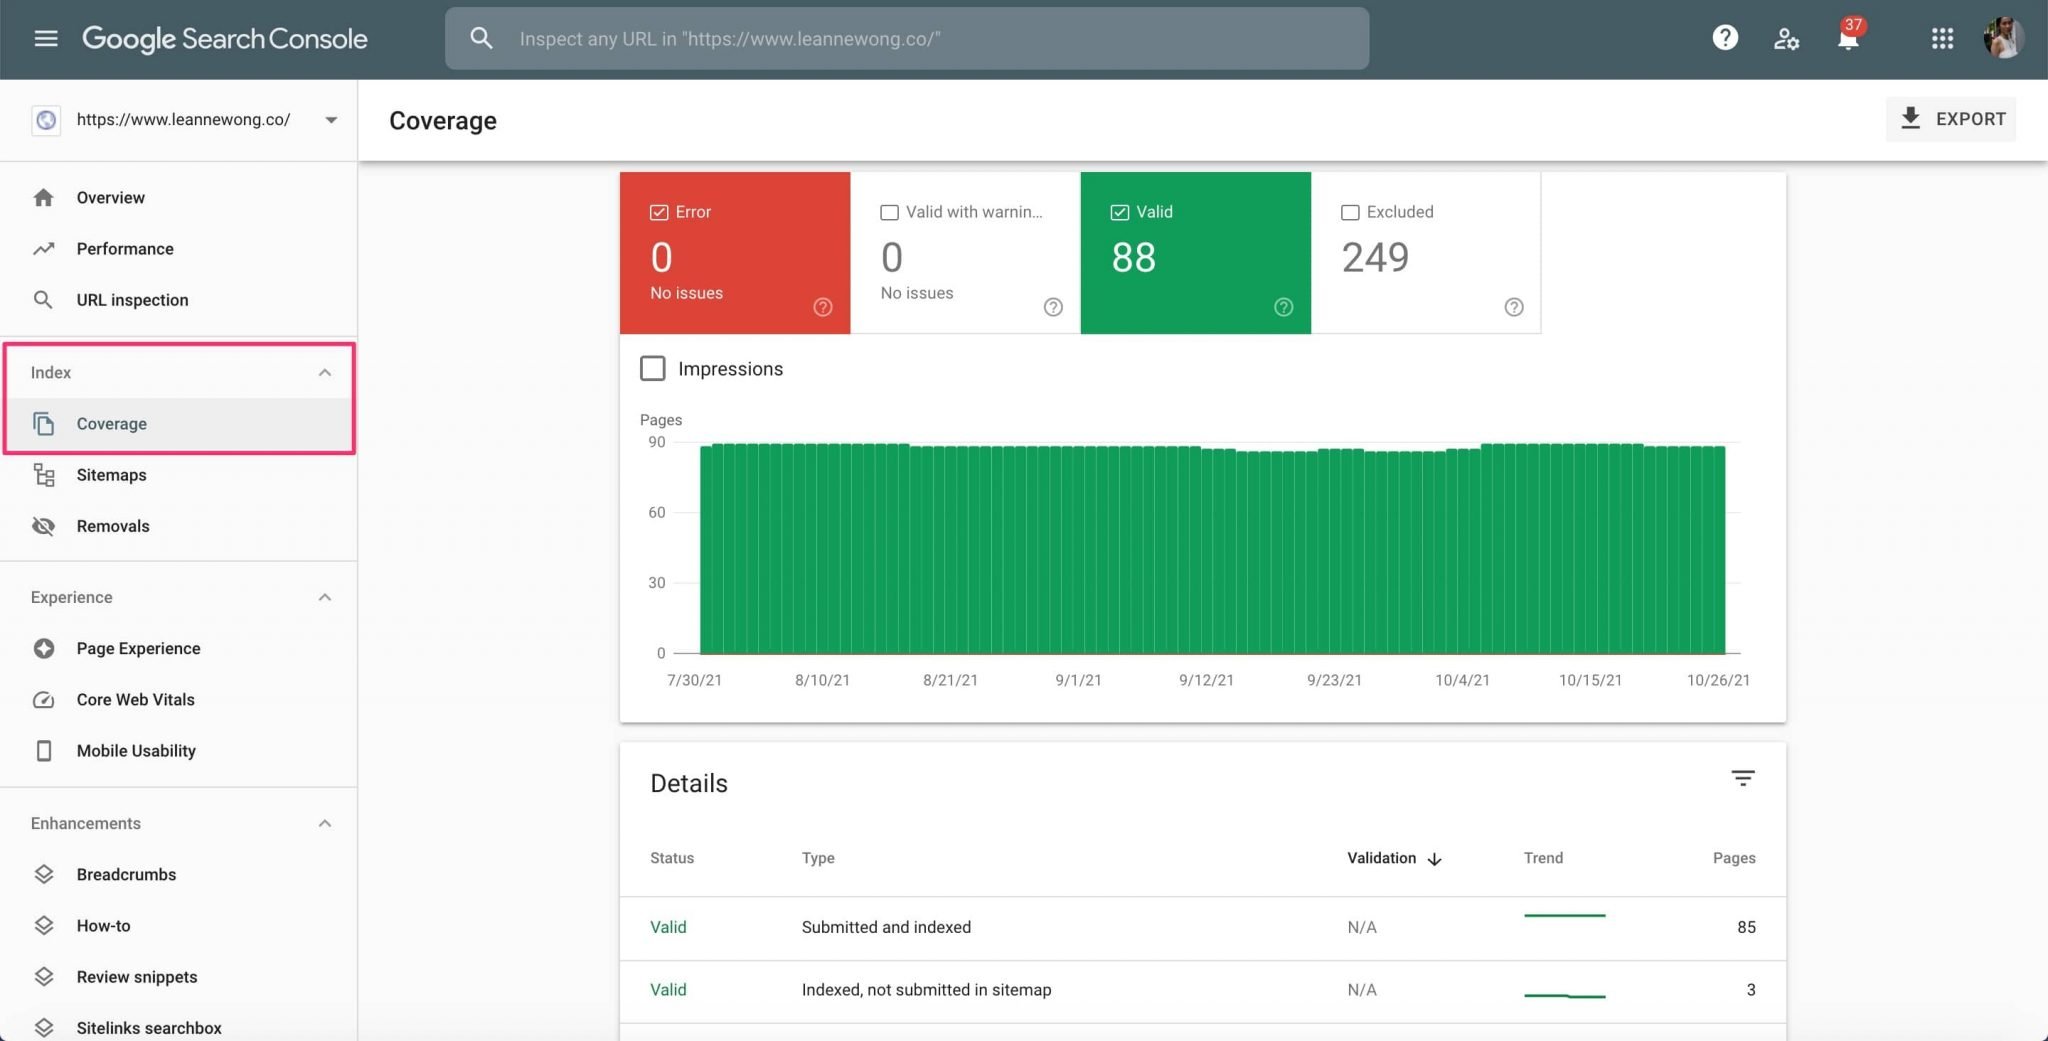2048x1041 pixels.
Task: Check the Valid with warnings filter
Action: pyautogui.click(x=889, y=211)
